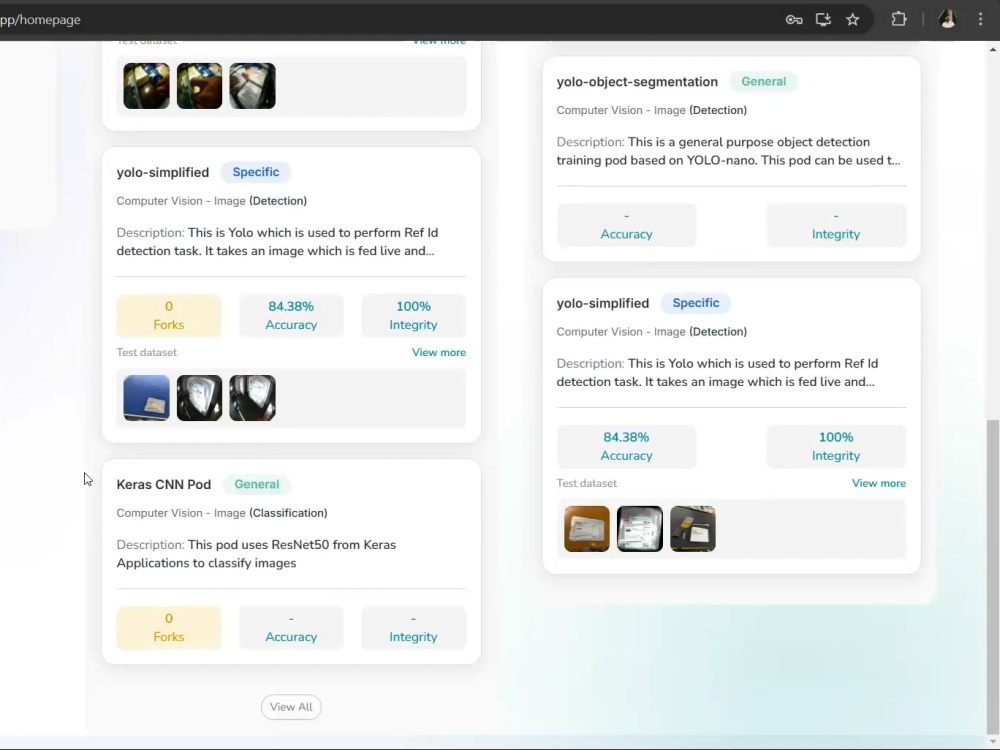The width and height of the screenshot is (1000, 750).
Task: Open the blue test image thumbnail in left yolo-simplified
Action: click(147, 398)
